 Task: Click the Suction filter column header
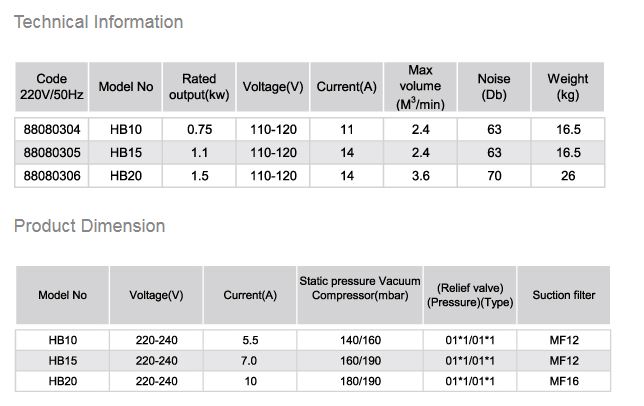[x=564, y=295]
